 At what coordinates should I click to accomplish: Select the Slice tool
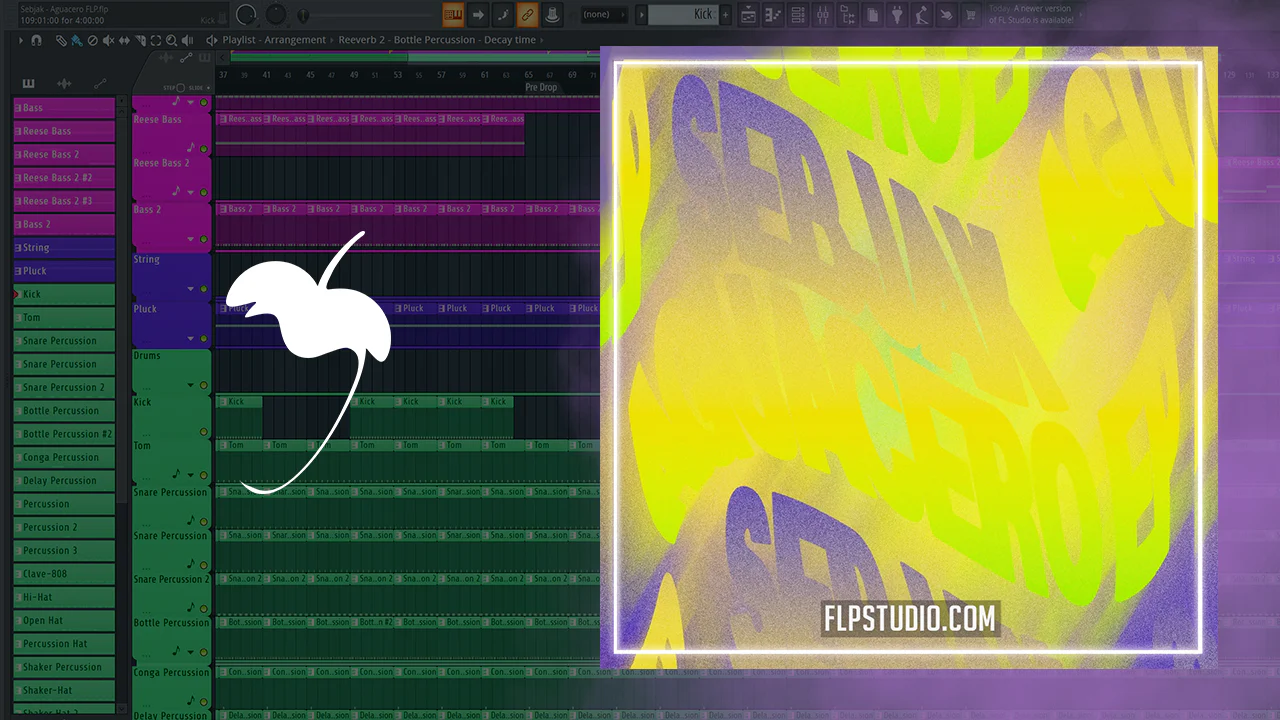141,40
